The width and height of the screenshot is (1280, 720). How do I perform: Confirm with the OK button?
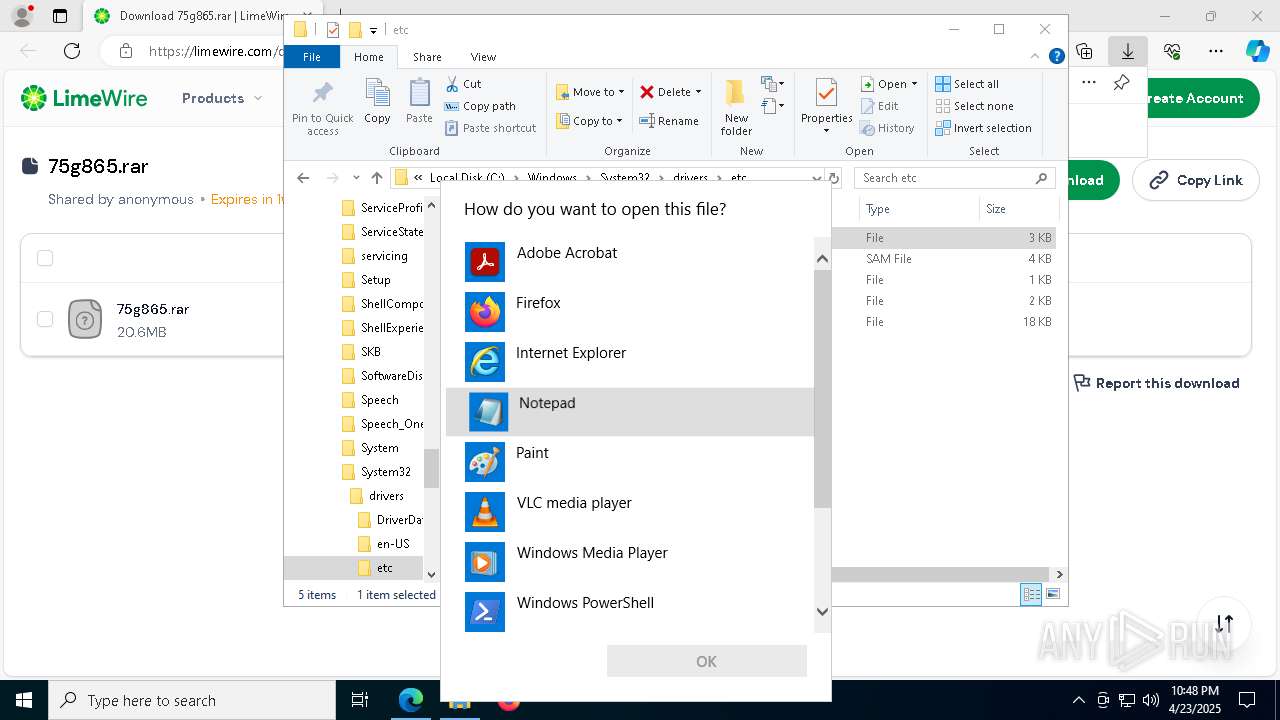click(x=706, y=661)
